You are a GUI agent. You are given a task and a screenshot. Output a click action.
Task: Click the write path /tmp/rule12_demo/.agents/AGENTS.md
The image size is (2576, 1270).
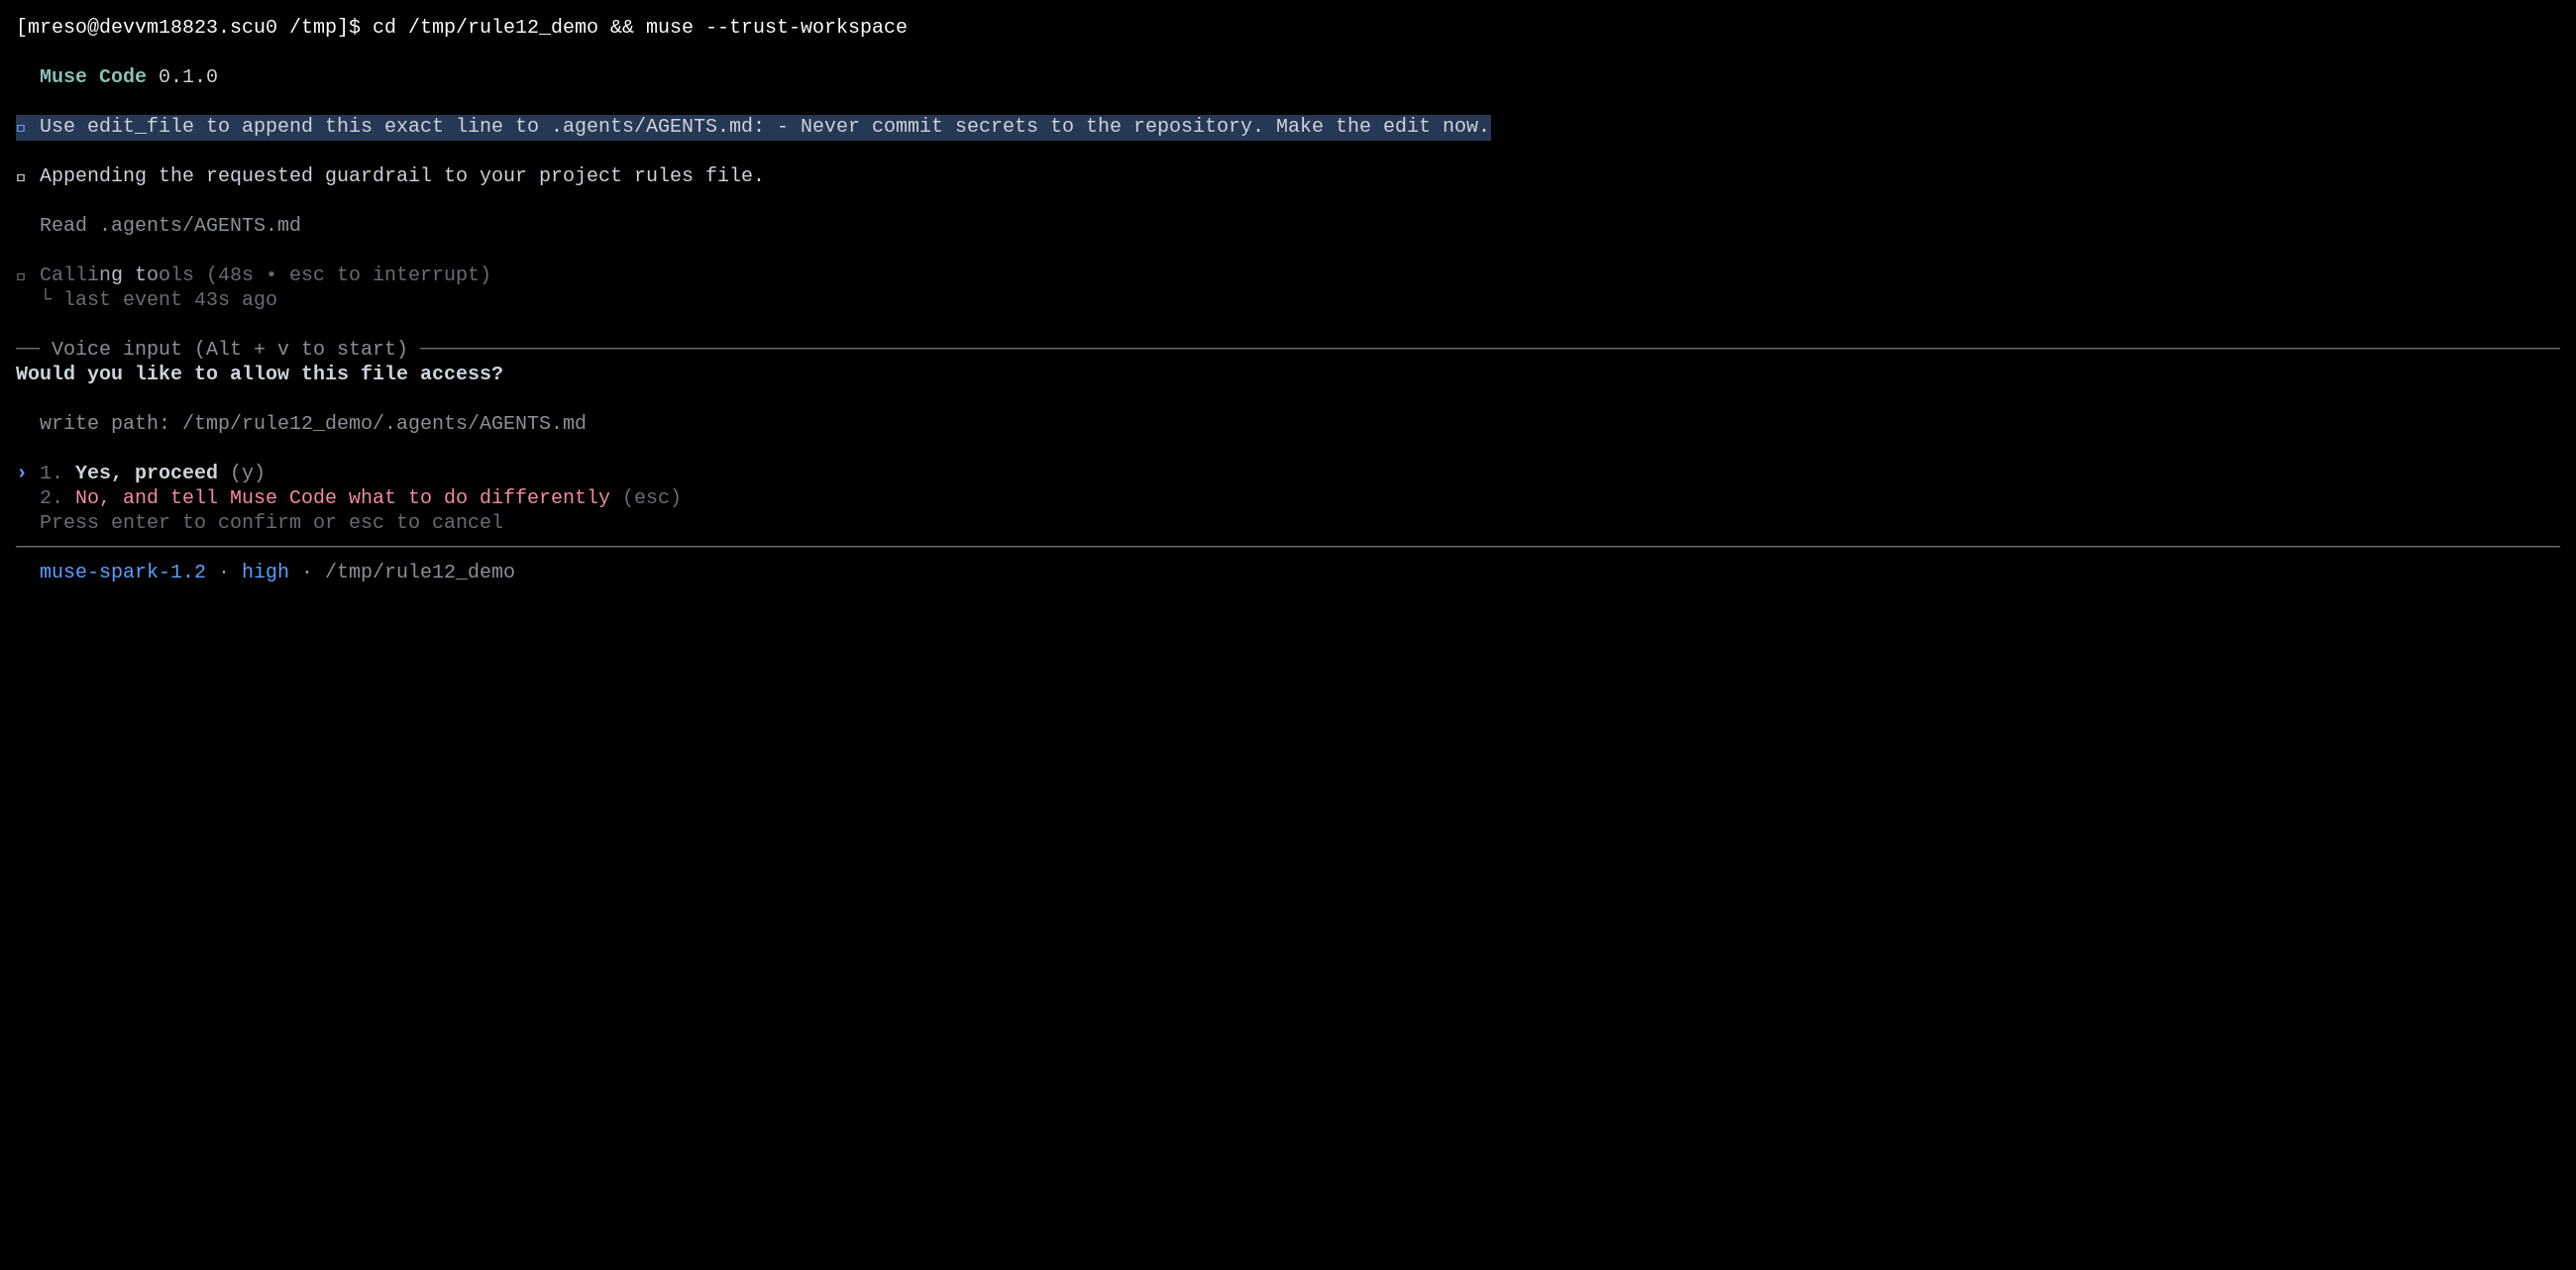point(384,423)
